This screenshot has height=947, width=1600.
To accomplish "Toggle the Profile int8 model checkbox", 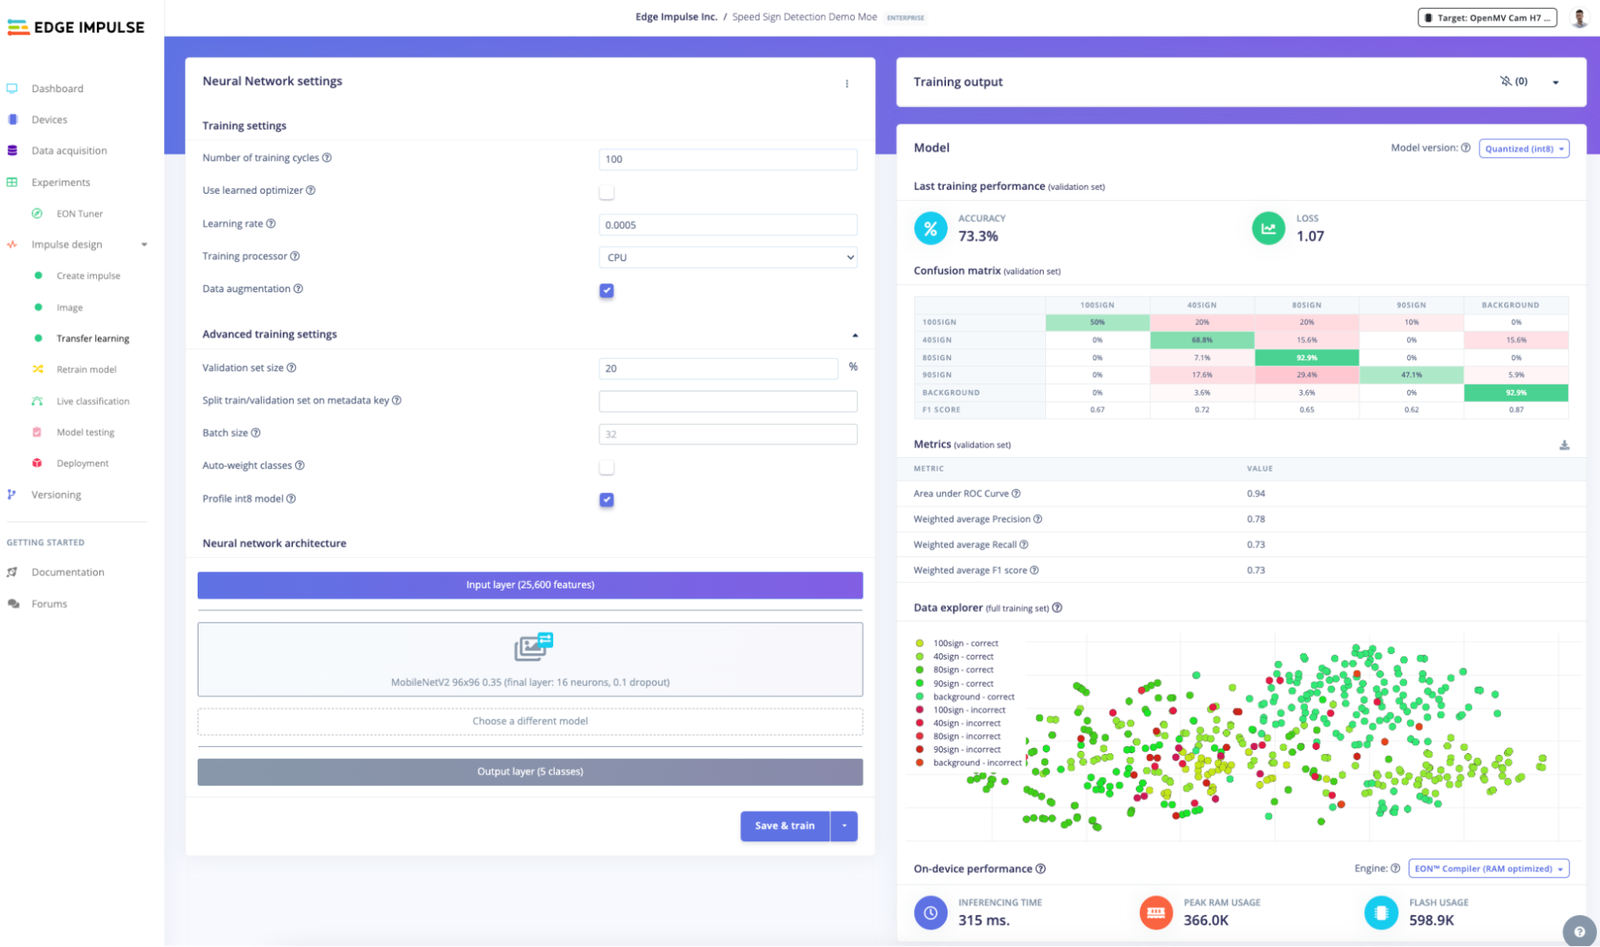I will coord(607,500).
